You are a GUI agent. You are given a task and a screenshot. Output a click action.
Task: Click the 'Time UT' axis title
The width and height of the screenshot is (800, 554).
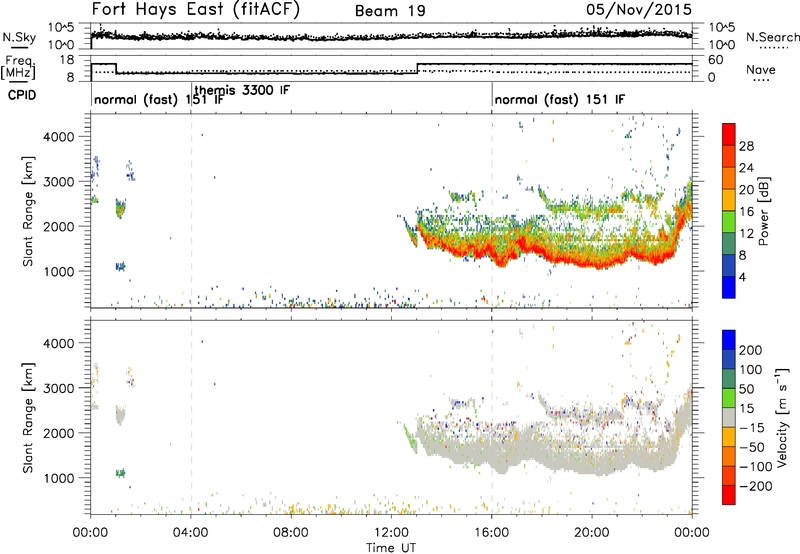pos(391,547)
